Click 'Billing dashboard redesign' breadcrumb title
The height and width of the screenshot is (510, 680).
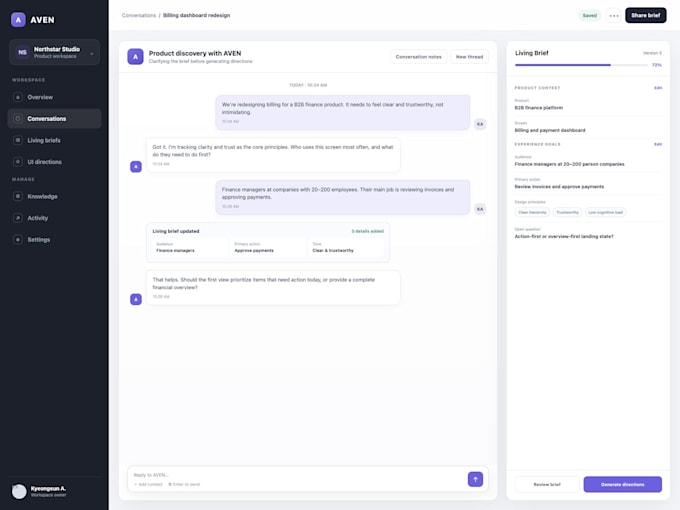click(196, 15)
